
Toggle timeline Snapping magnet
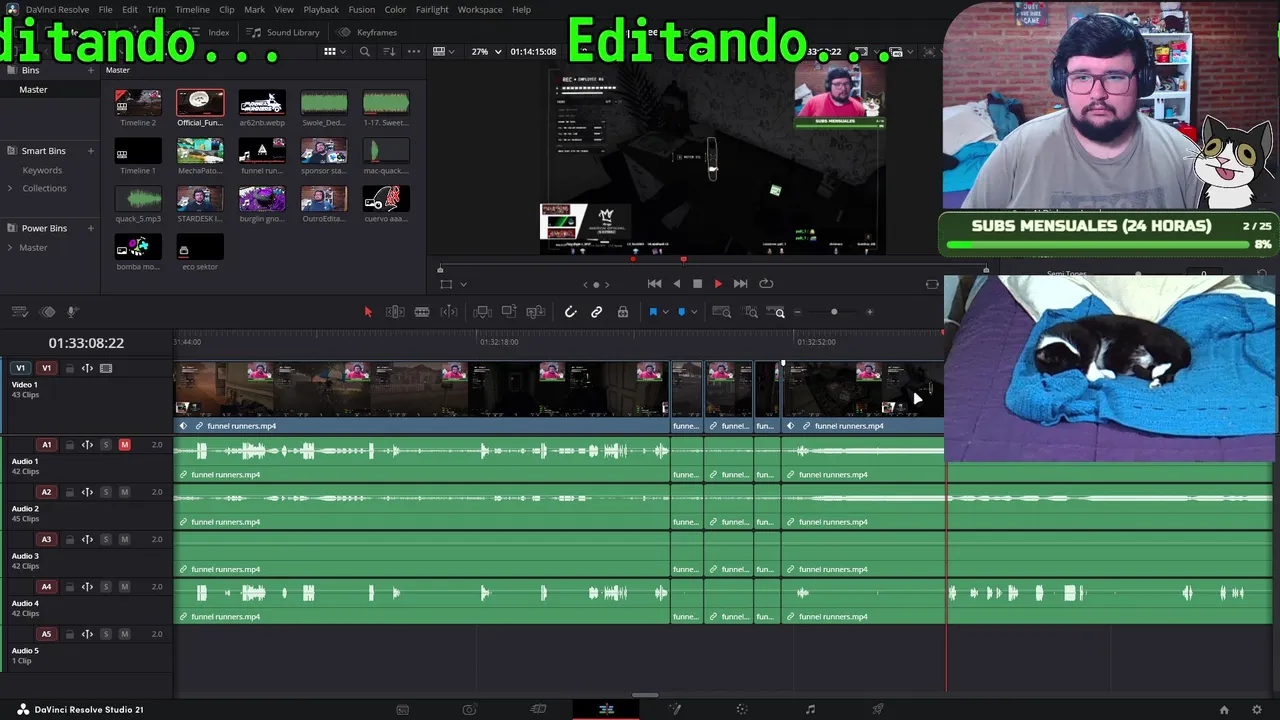coord(571,312)
